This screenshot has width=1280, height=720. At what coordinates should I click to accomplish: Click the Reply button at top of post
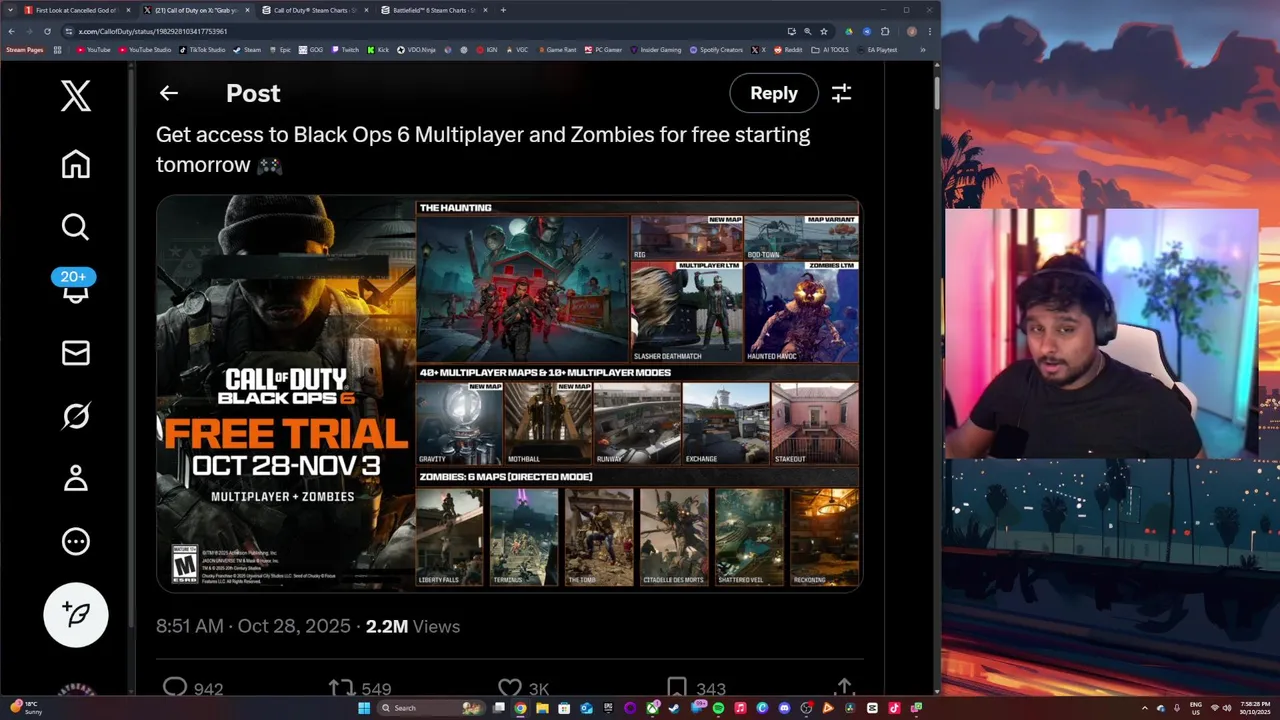(x=774, y=93)
